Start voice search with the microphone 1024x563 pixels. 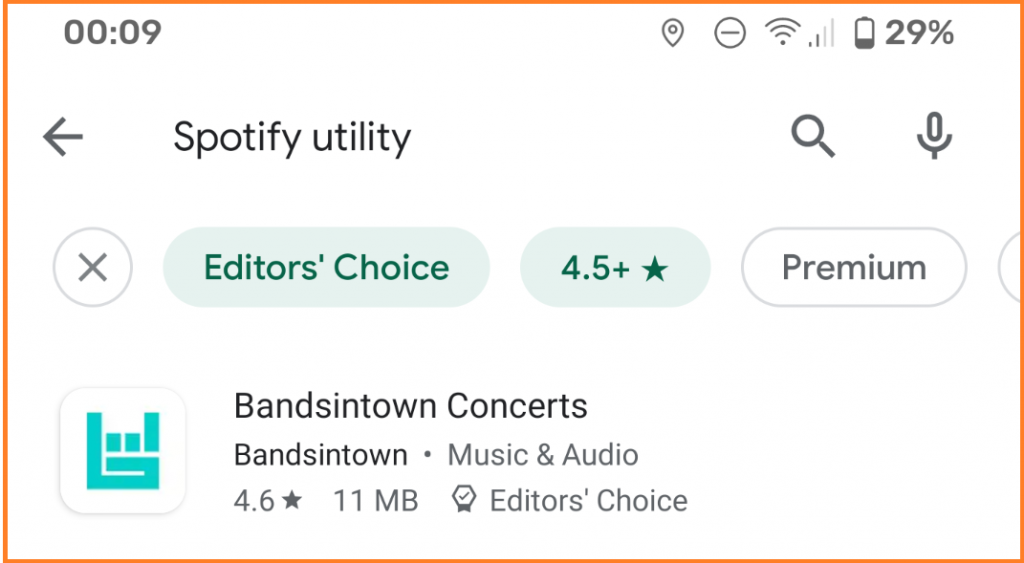point(934,137)
